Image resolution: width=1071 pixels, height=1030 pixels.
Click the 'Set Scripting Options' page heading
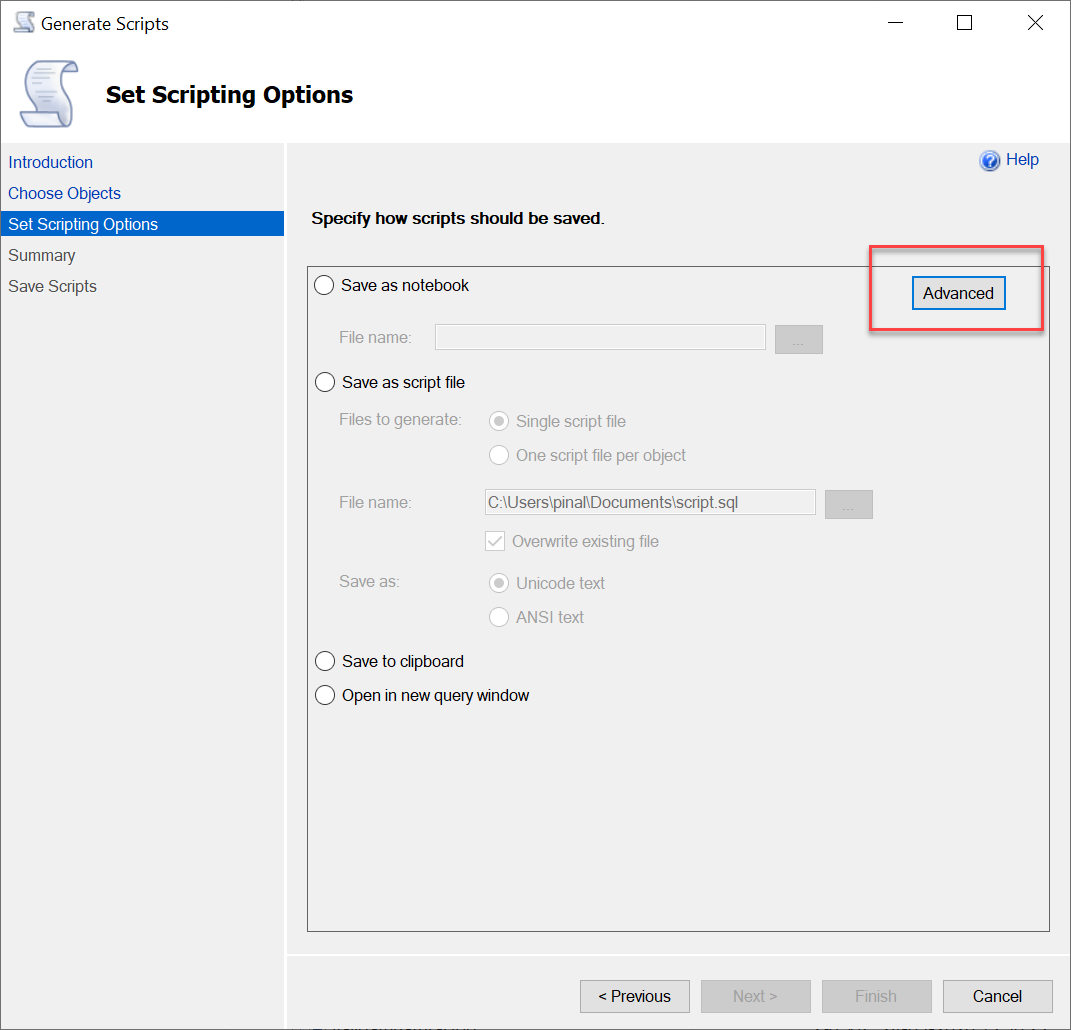click(230, 94)
